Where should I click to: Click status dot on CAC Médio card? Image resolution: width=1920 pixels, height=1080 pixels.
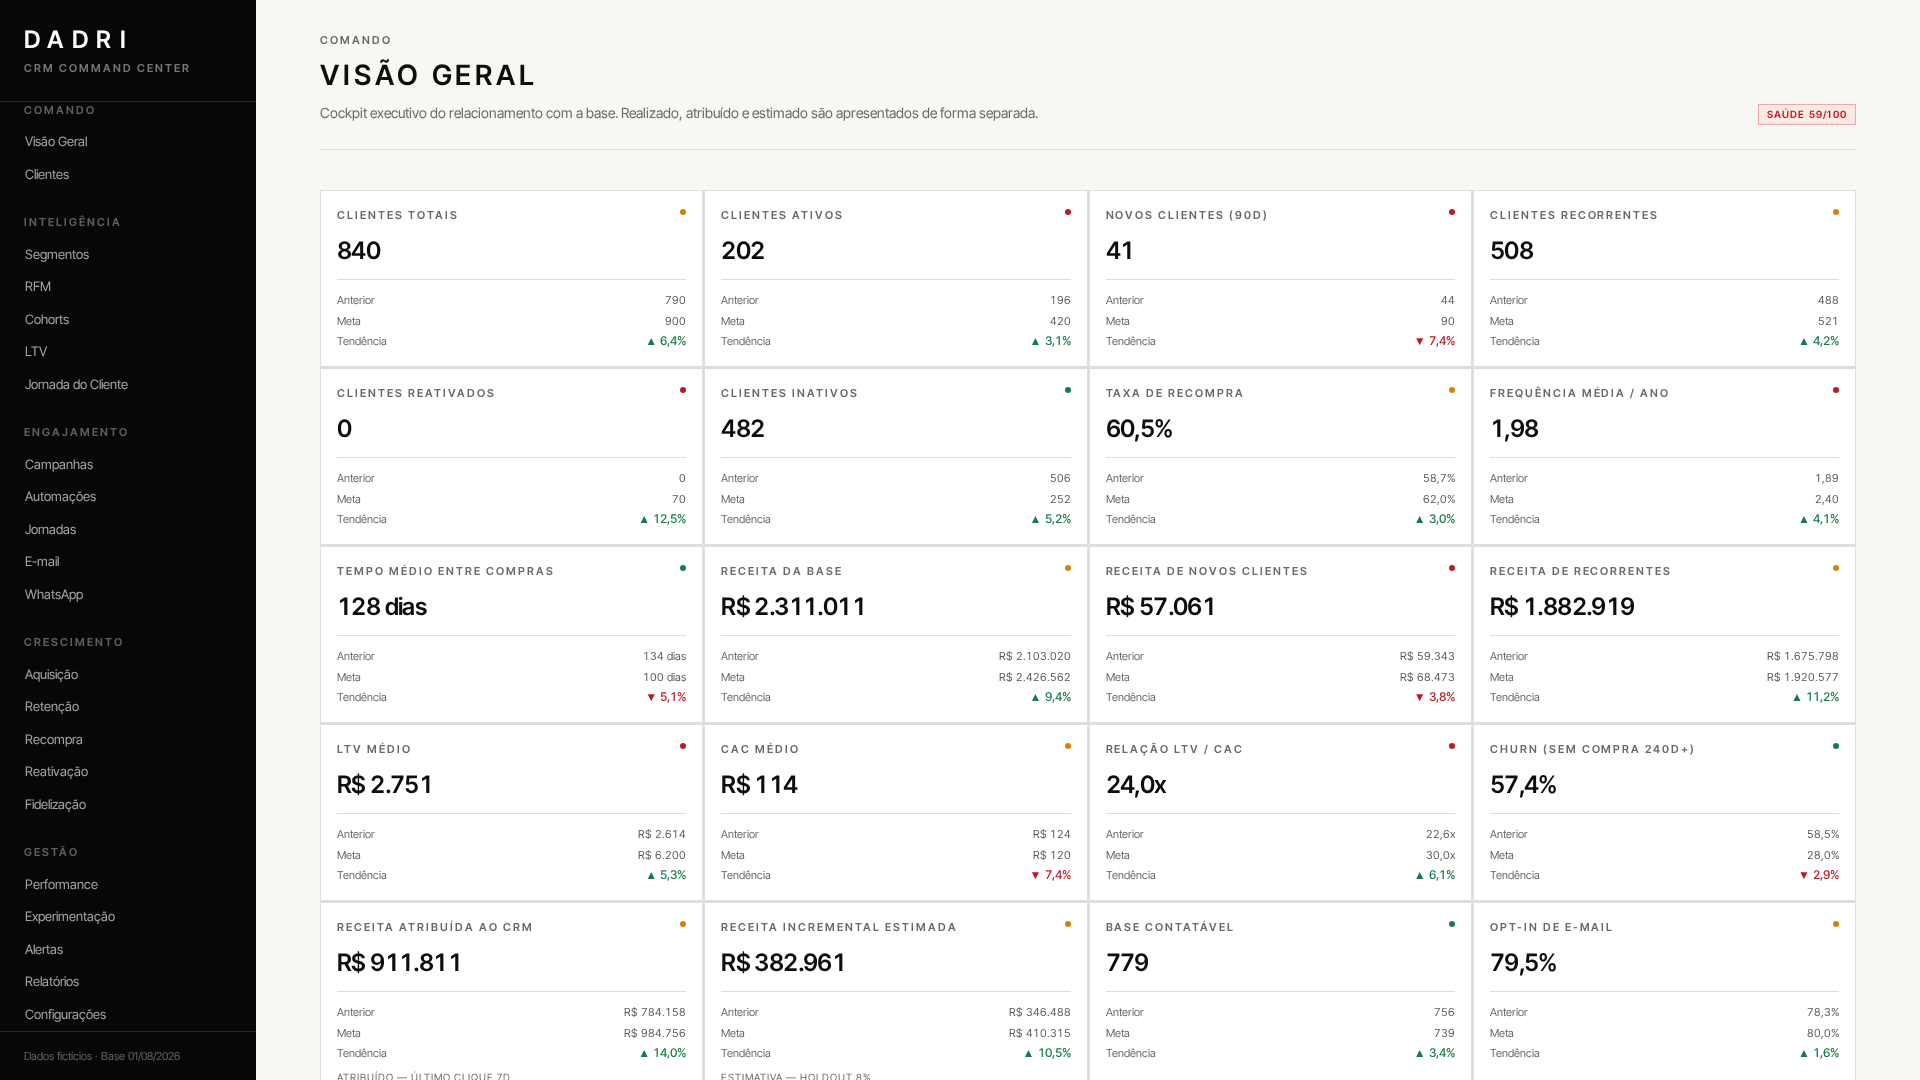1068,746
